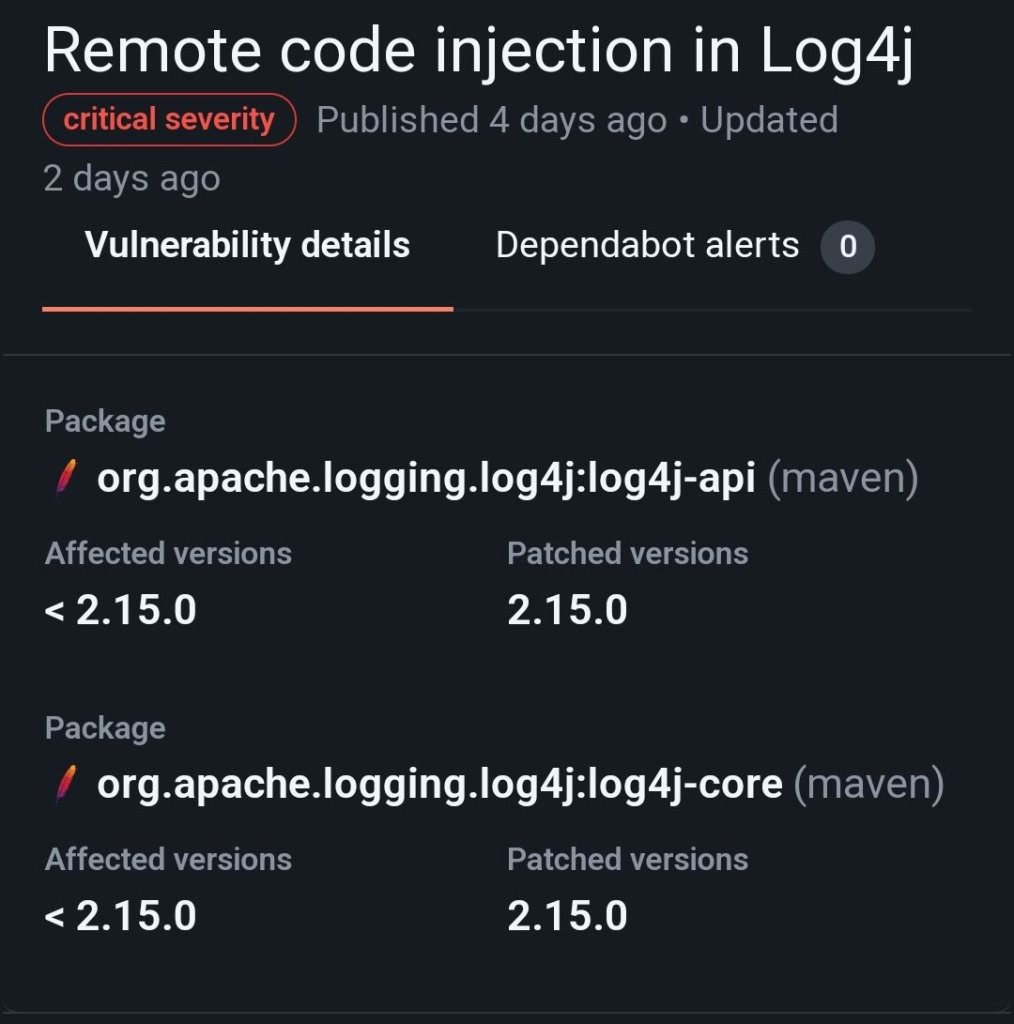Open the org.apache.logging.log4j:log4j-core package link
1014x1024 pixels.
[x=439, y=785]
